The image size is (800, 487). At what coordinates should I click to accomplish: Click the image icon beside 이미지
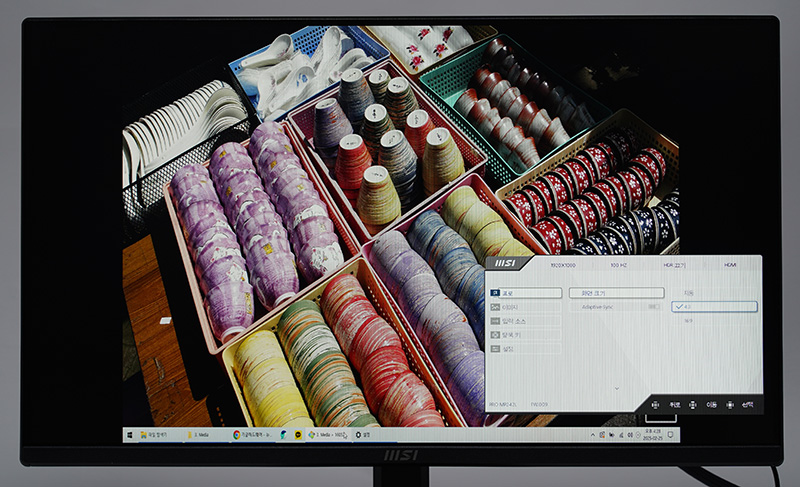click(495, 307)
